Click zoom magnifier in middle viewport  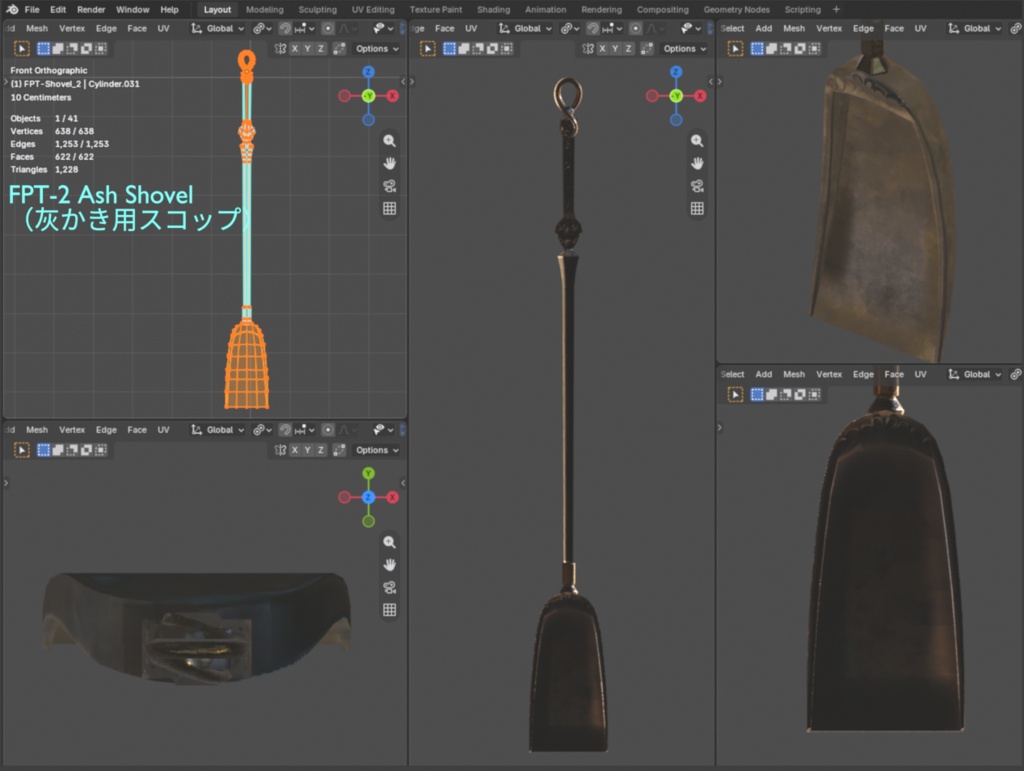coord(697,141)
